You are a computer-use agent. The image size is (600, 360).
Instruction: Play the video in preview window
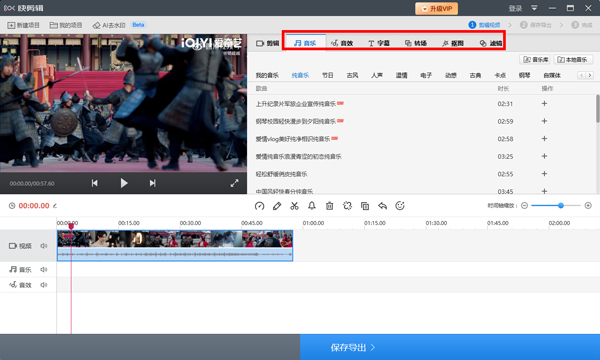[x=124, y=183]
